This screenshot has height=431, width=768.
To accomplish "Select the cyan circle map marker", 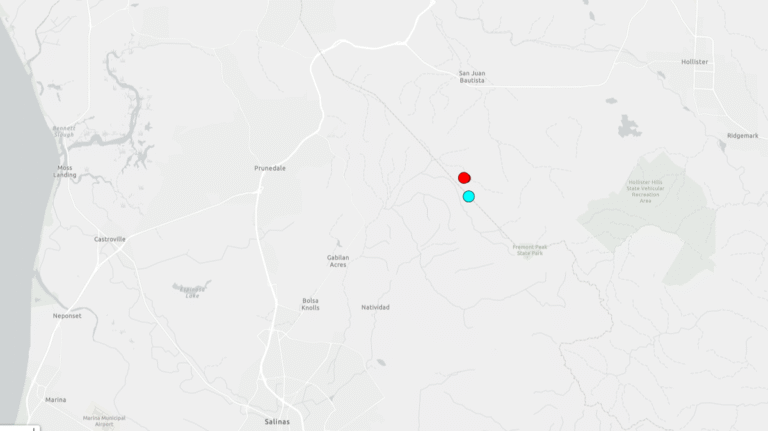I will pos(469,196).
